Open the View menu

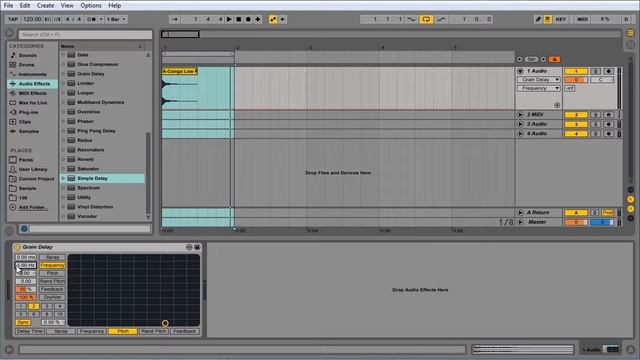coord(67,5)
